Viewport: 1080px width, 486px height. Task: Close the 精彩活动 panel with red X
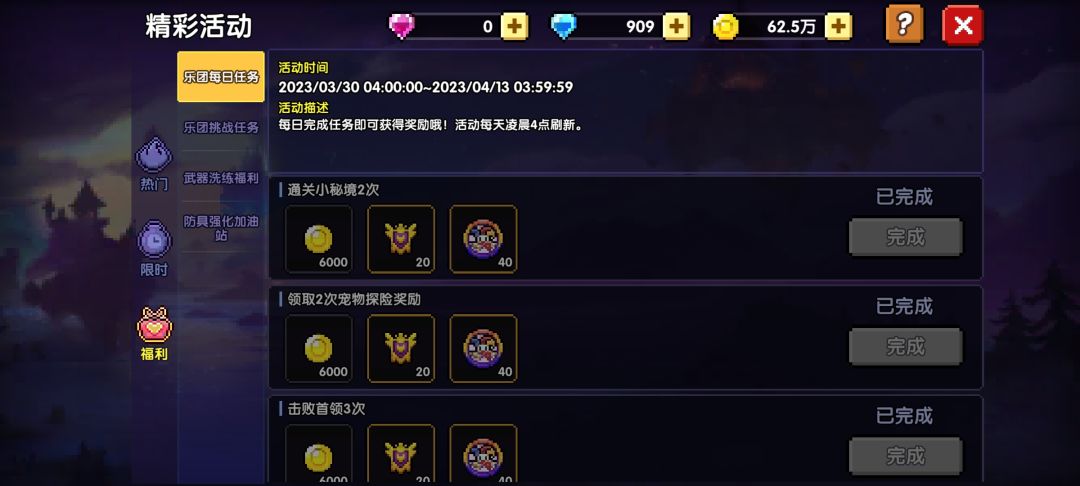[x=963, y=25]
